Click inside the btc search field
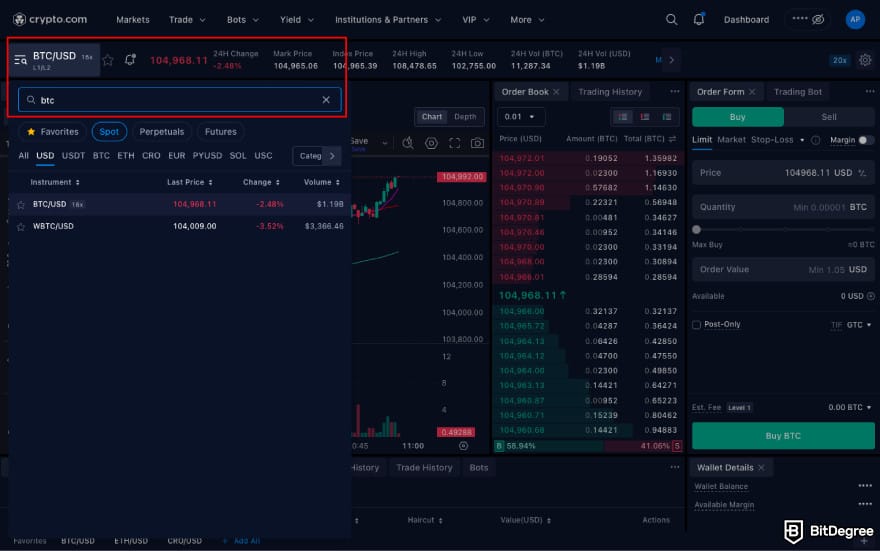This screenshot has height=551, width=880. coord(180,100)
